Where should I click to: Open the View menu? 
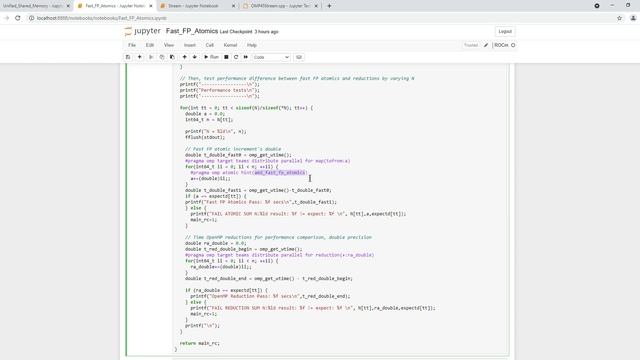point(169,45)
